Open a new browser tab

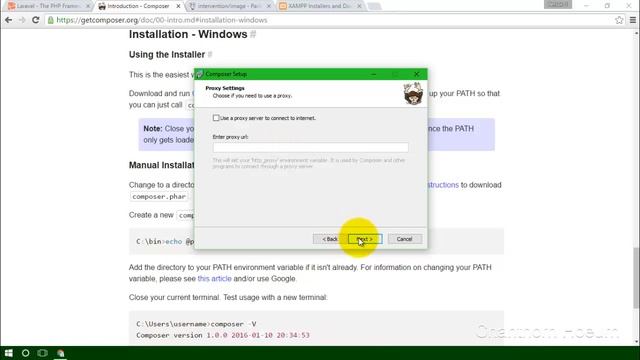(x=374, y=6)
